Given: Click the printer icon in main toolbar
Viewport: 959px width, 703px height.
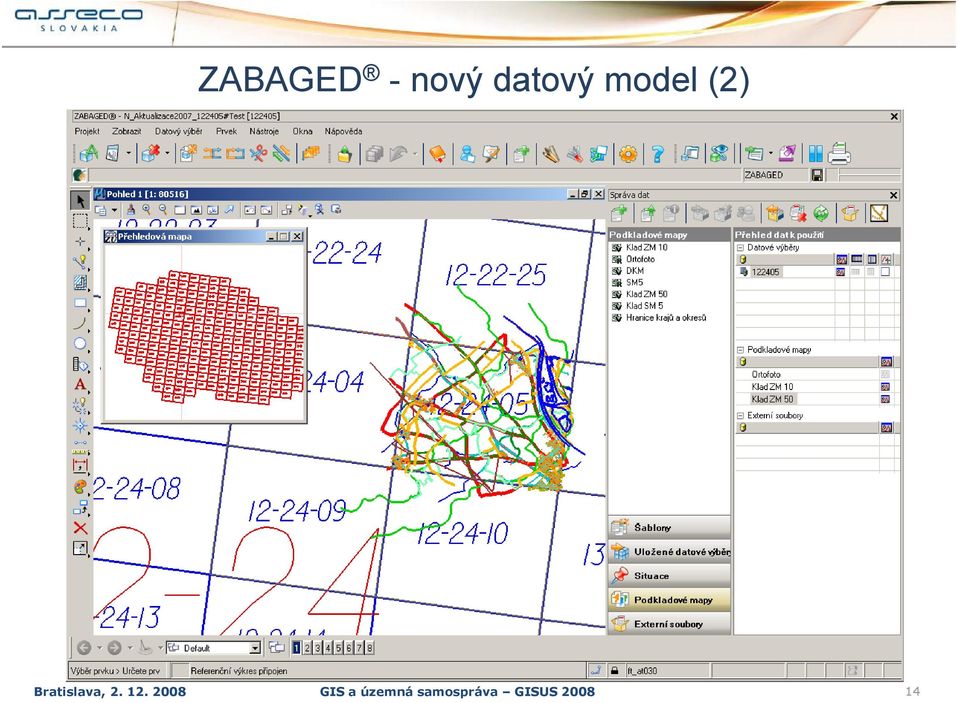Looking at the screenshot, I should pyautogui.click(x=839, y=153).
